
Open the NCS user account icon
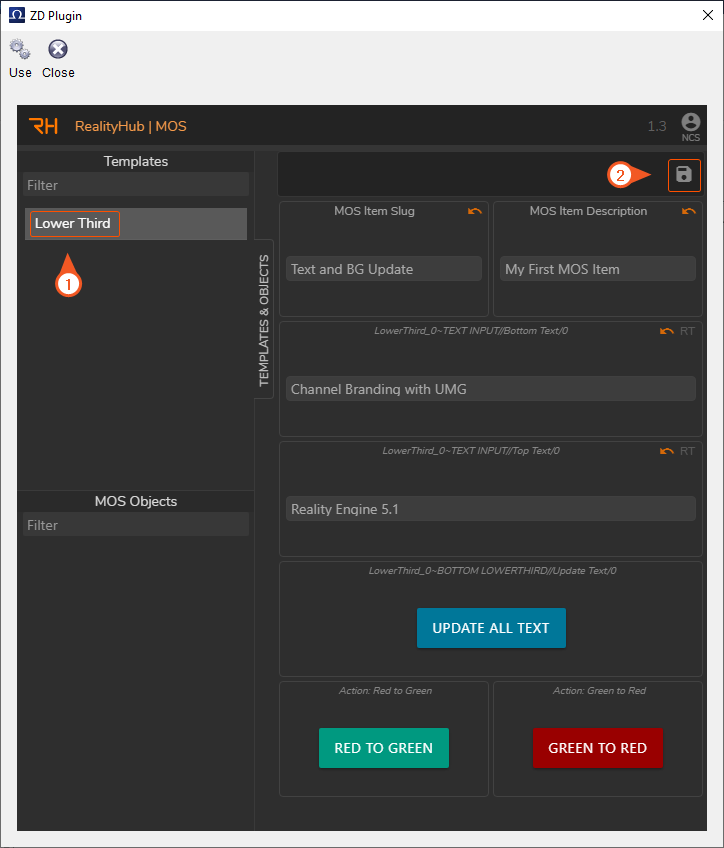click(690, 122)
